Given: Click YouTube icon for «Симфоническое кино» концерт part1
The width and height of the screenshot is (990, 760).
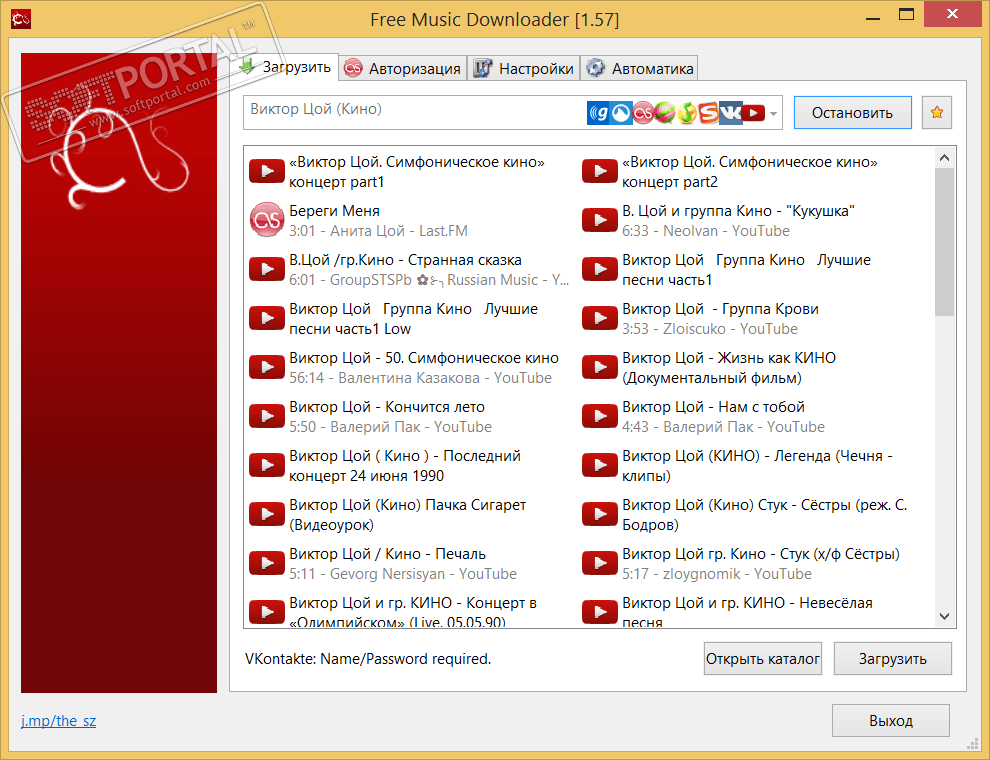Looking at the screenshot, I should [266, 171].
